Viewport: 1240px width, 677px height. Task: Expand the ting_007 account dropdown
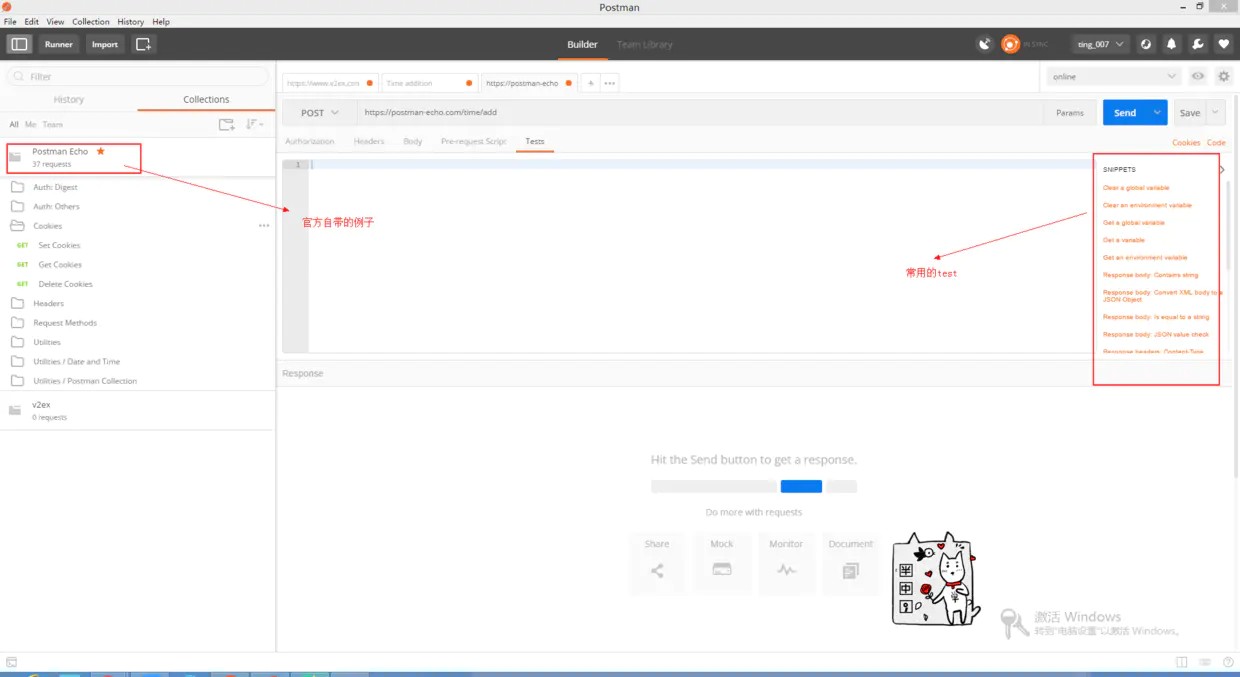[x=1101, y=44]
